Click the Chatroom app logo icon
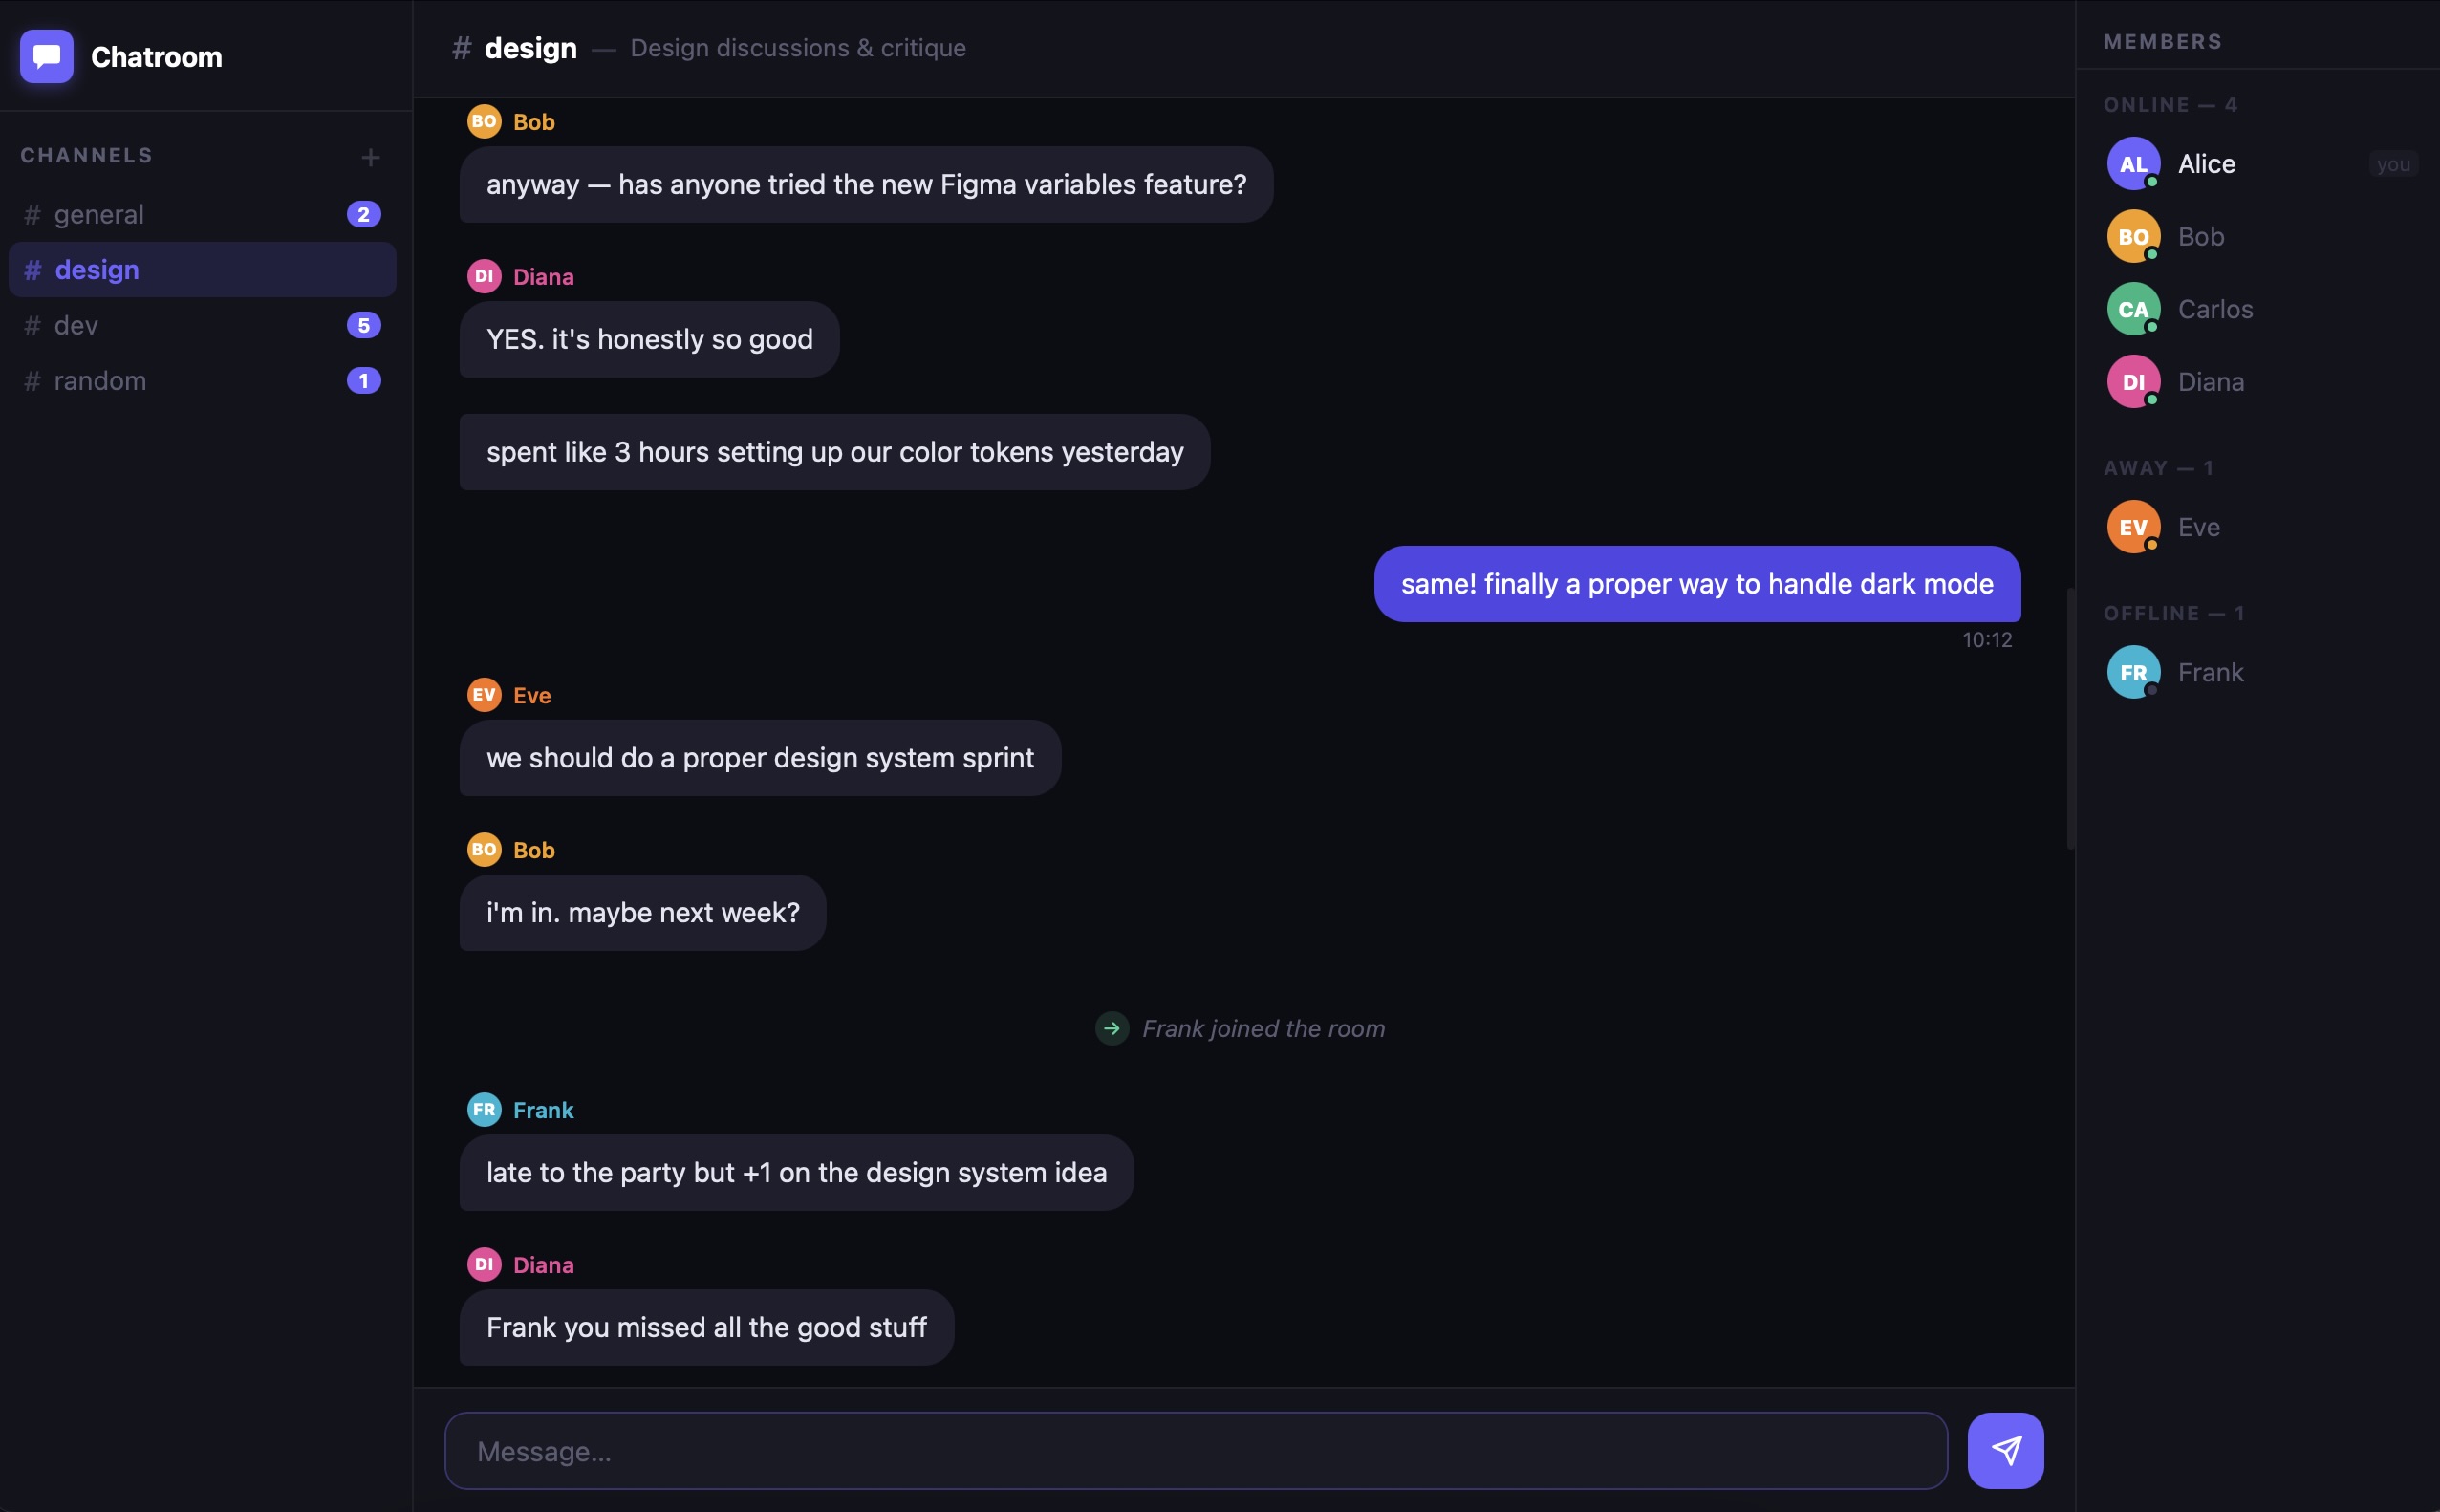This screenshot has width=2440, height=1512. click(45, 56)
